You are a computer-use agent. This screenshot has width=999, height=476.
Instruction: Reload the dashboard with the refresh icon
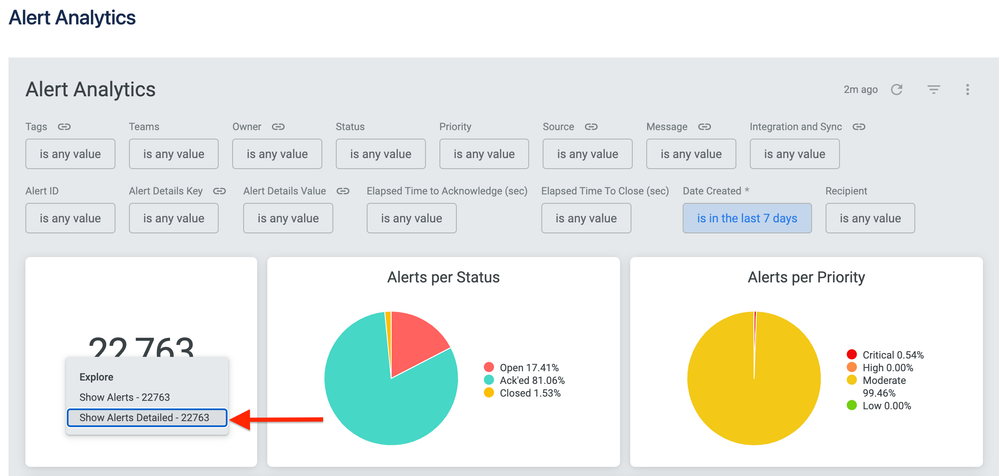point(896,90)
